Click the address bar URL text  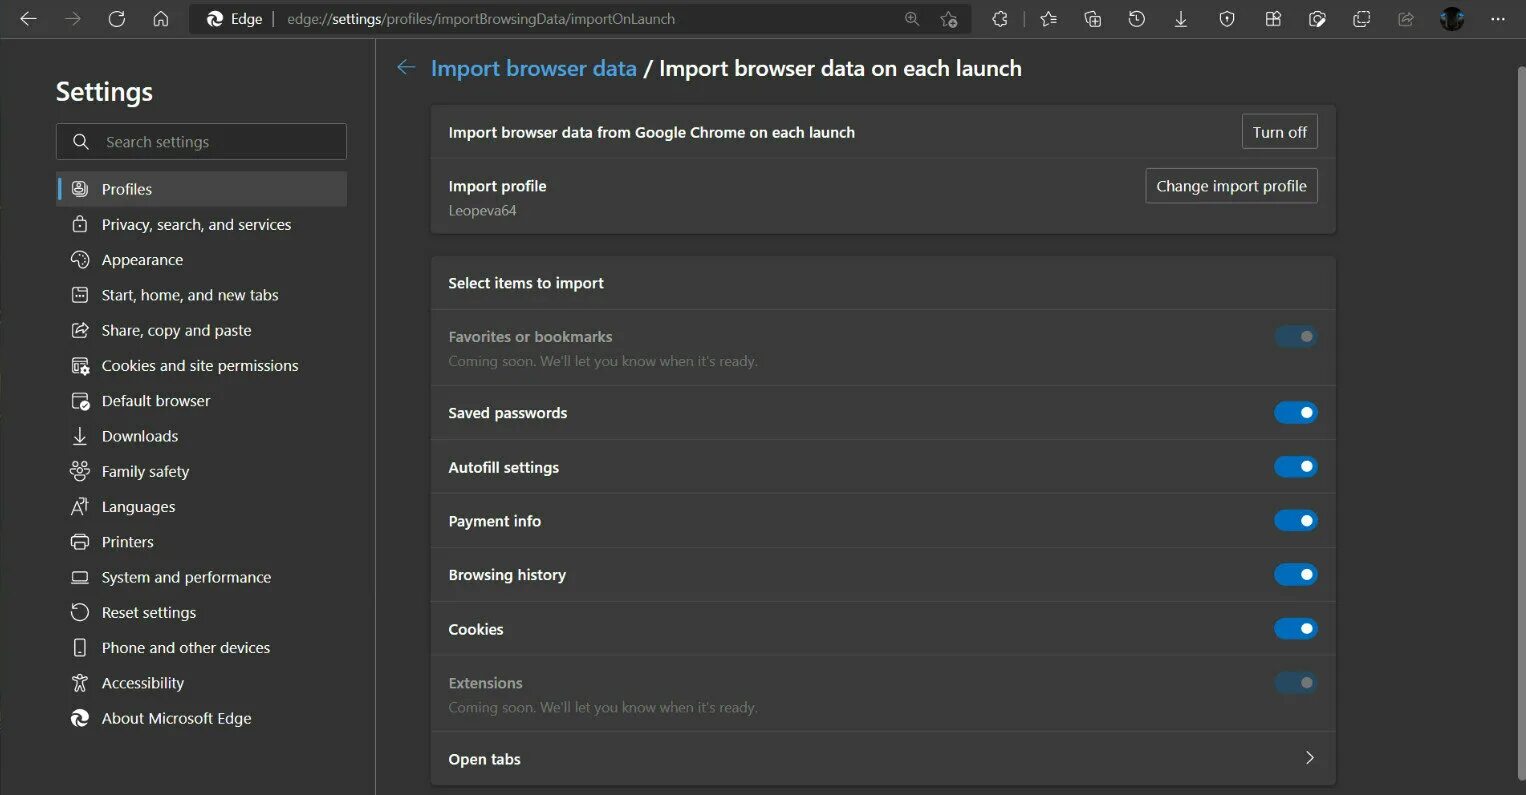pyautogui.click(x=480, y=19)
